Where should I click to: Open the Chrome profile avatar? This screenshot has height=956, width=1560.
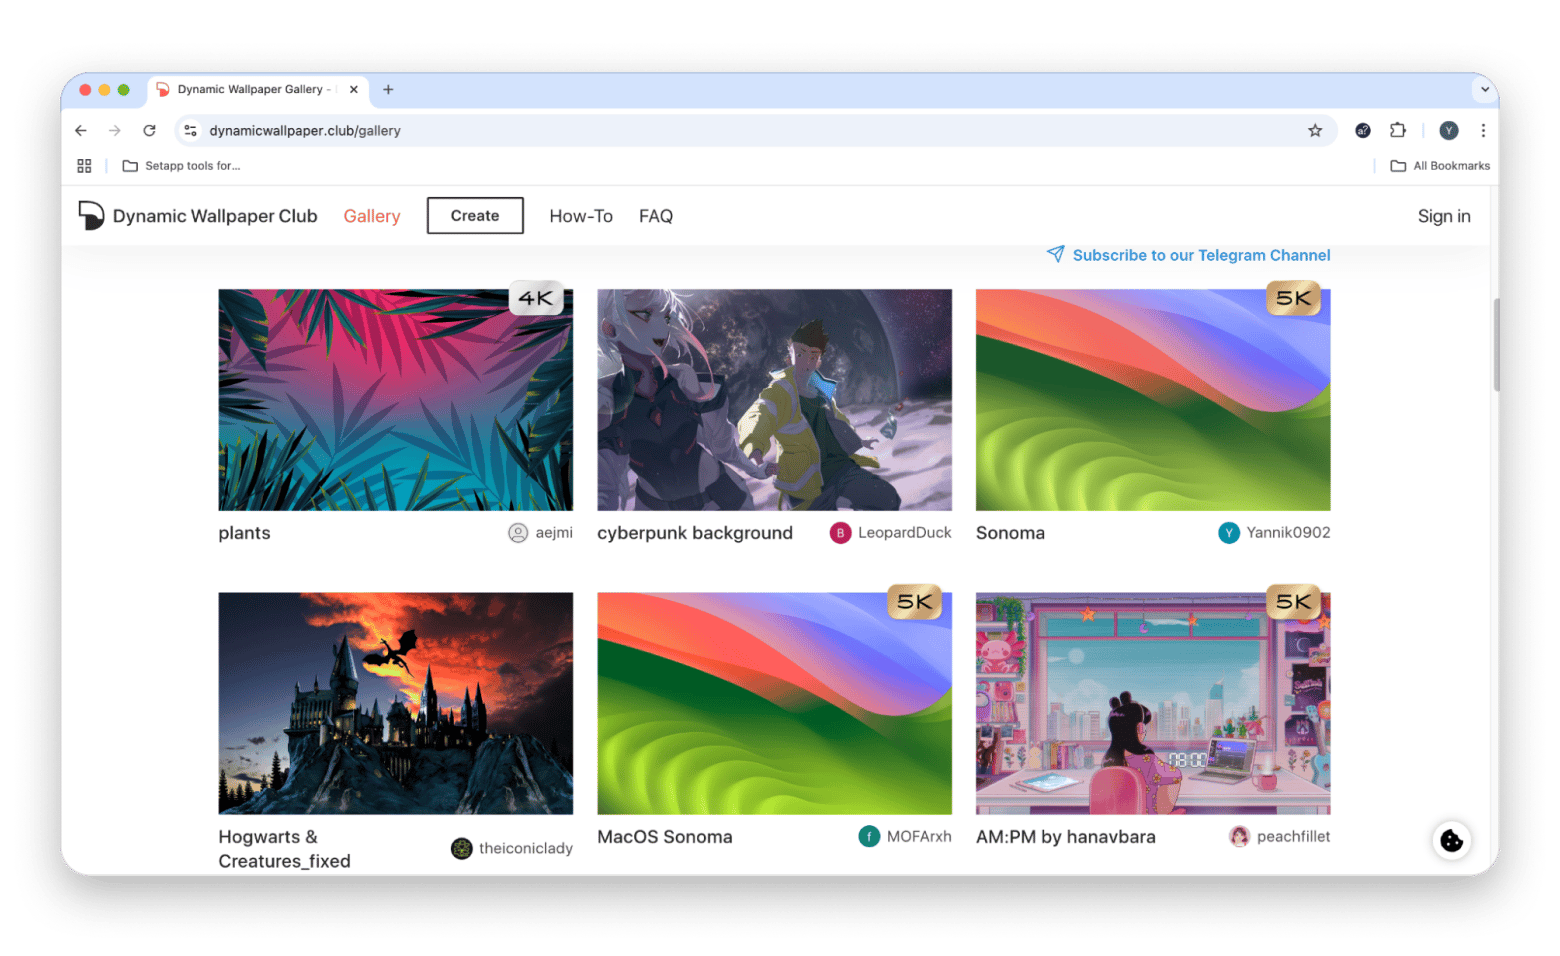click(x=1448, y=131)
